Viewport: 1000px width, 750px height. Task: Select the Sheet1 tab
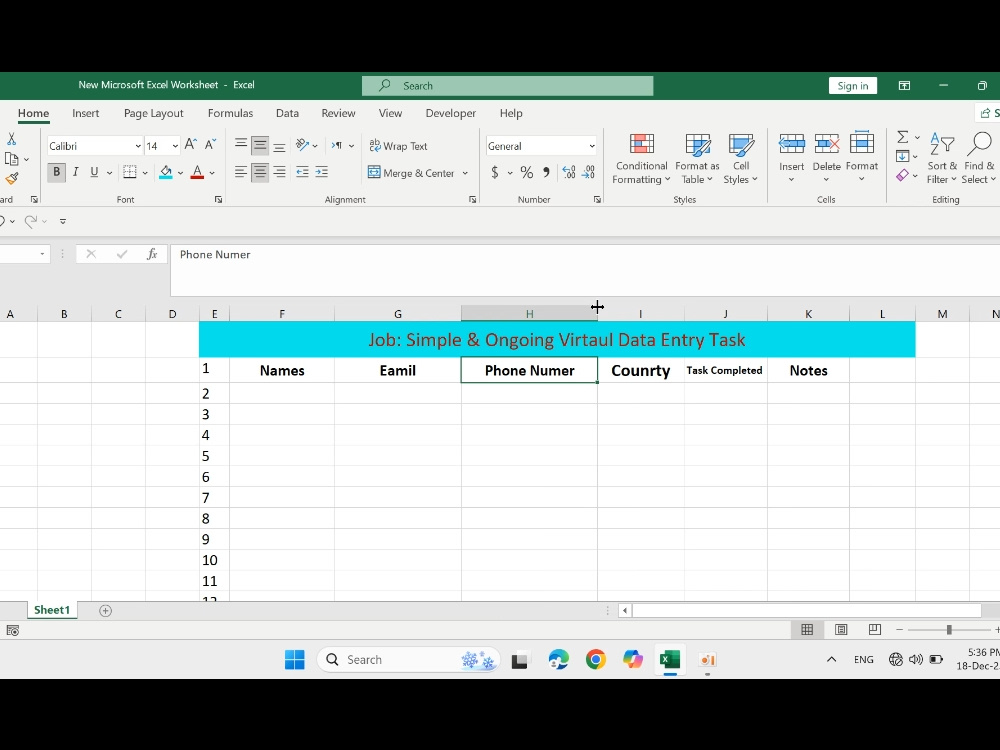tap(52, 610)
